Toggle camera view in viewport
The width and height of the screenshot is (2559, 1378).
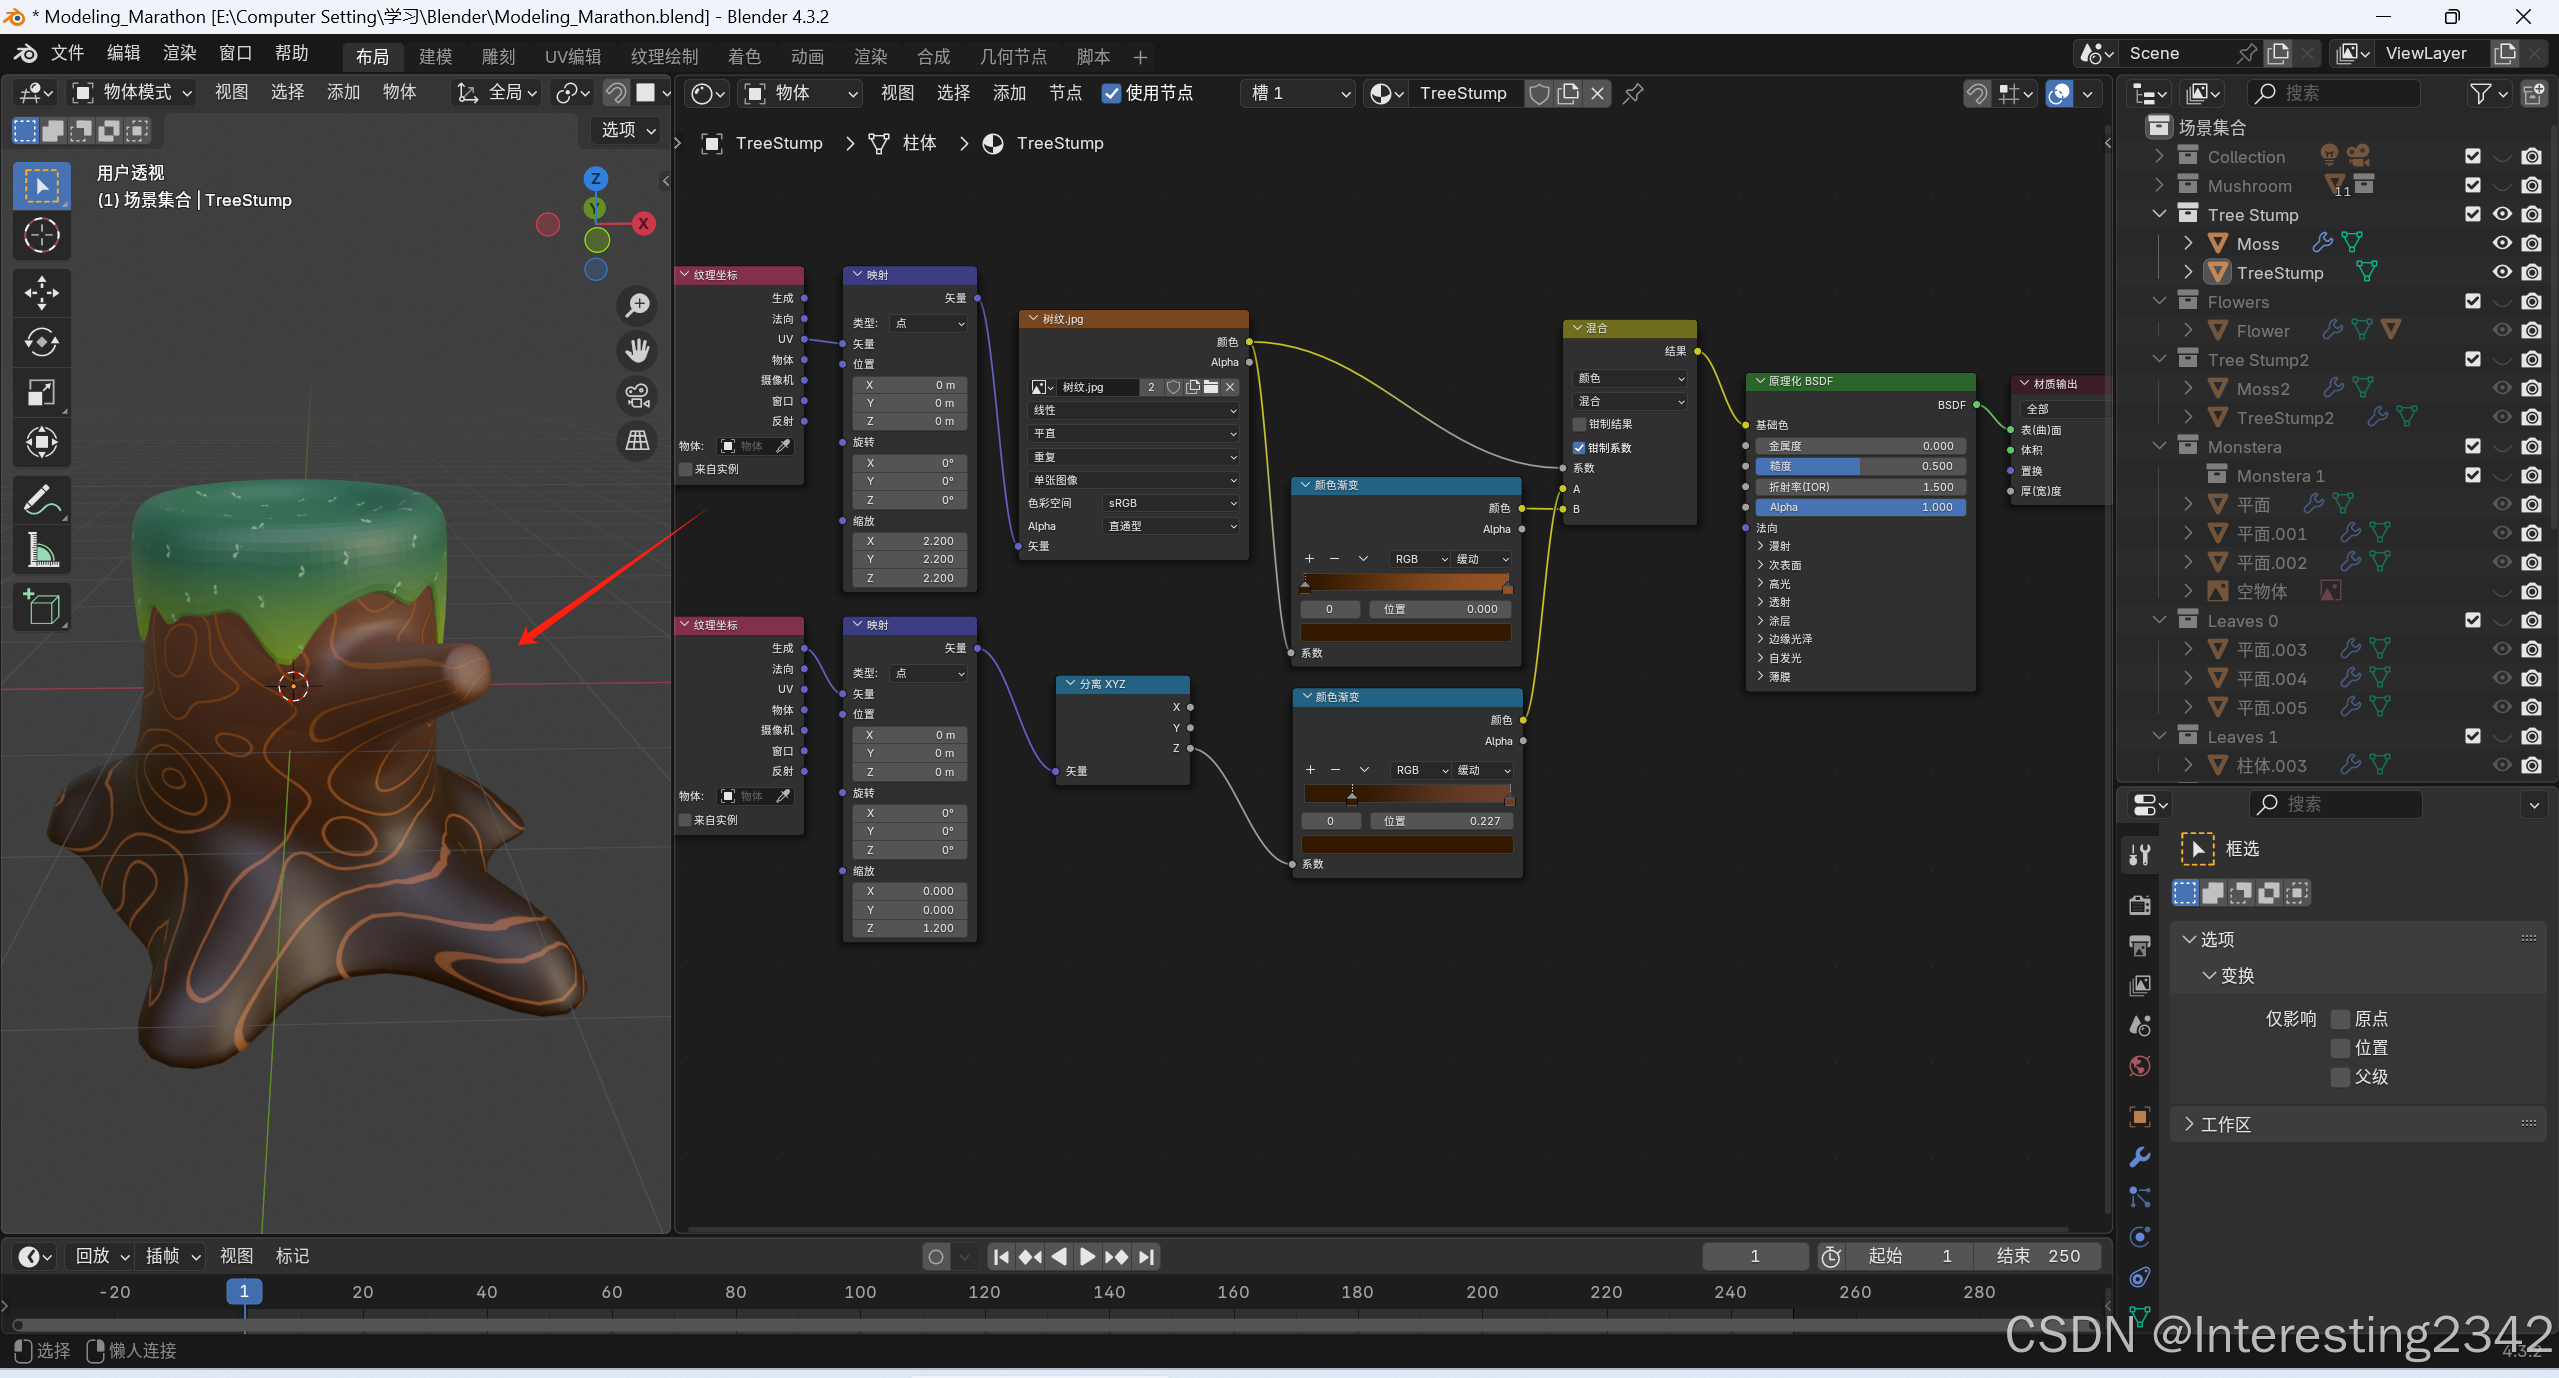637,395
